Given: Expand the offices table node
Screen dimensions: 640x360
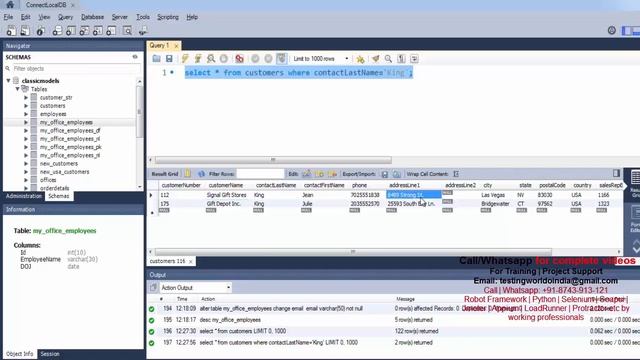Looking at the screenshot, I should click(26, 180).
